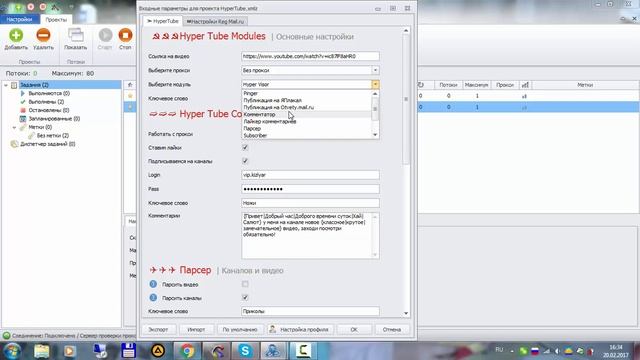
Task: Open the Выберите прокси dropdown arrow
Action: pyautogui.click(x=375, y=70)
